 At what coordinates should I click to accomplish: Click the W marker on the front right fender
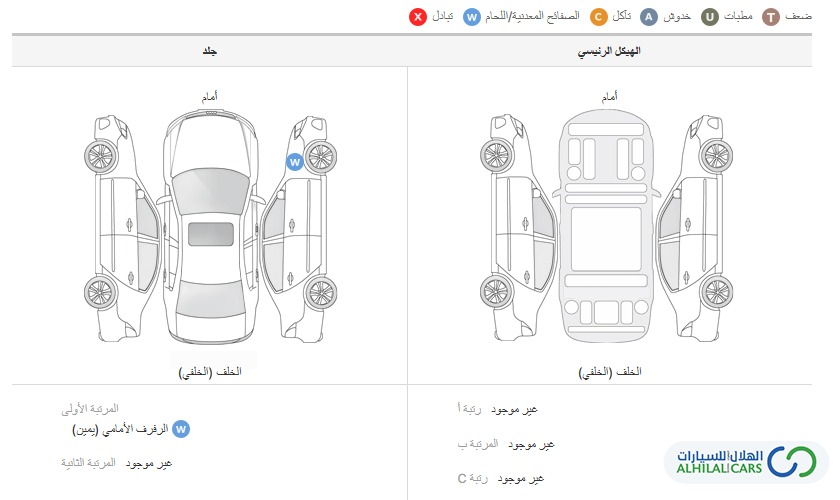pos(295,162)
